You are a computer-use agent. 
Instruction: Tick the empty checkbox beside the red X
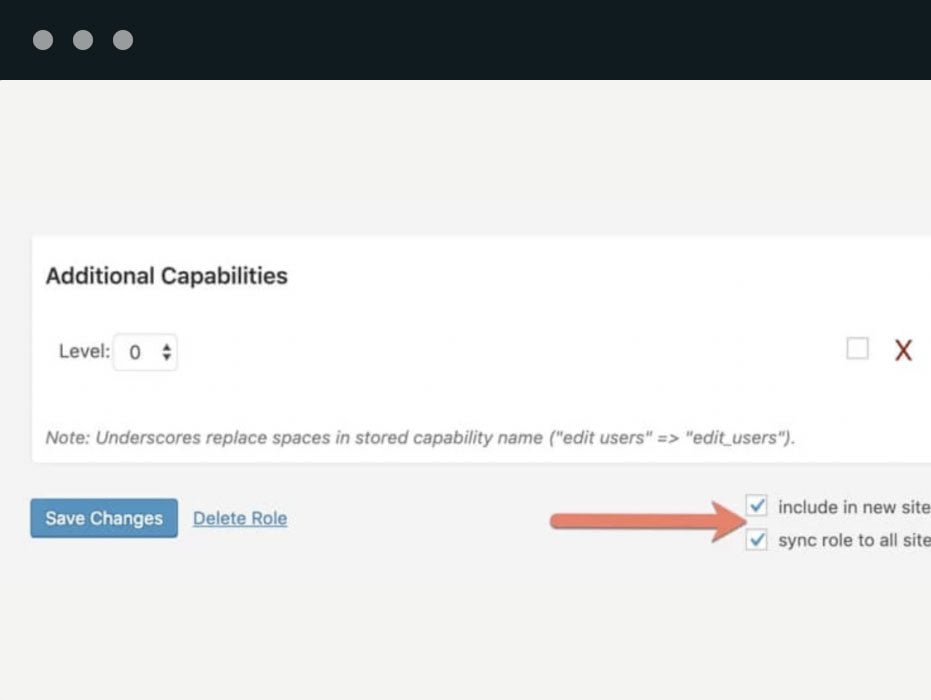point(857,349)
